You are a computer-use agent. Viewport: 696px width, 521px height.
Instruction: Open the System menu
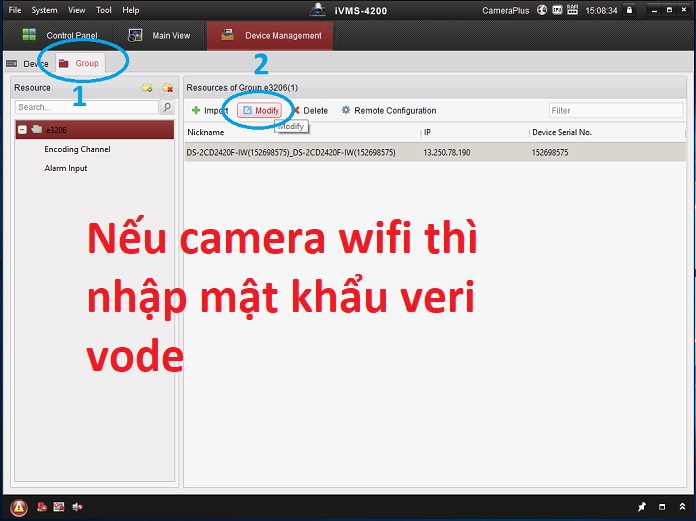(44, 10)
